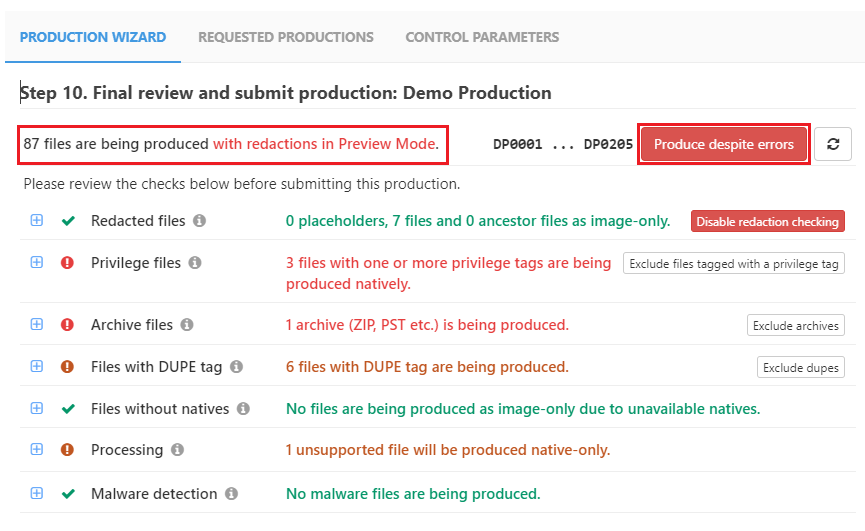Open Control Parameters tab
Viewport: 865px width, 531px height.
tap(482, 37)
